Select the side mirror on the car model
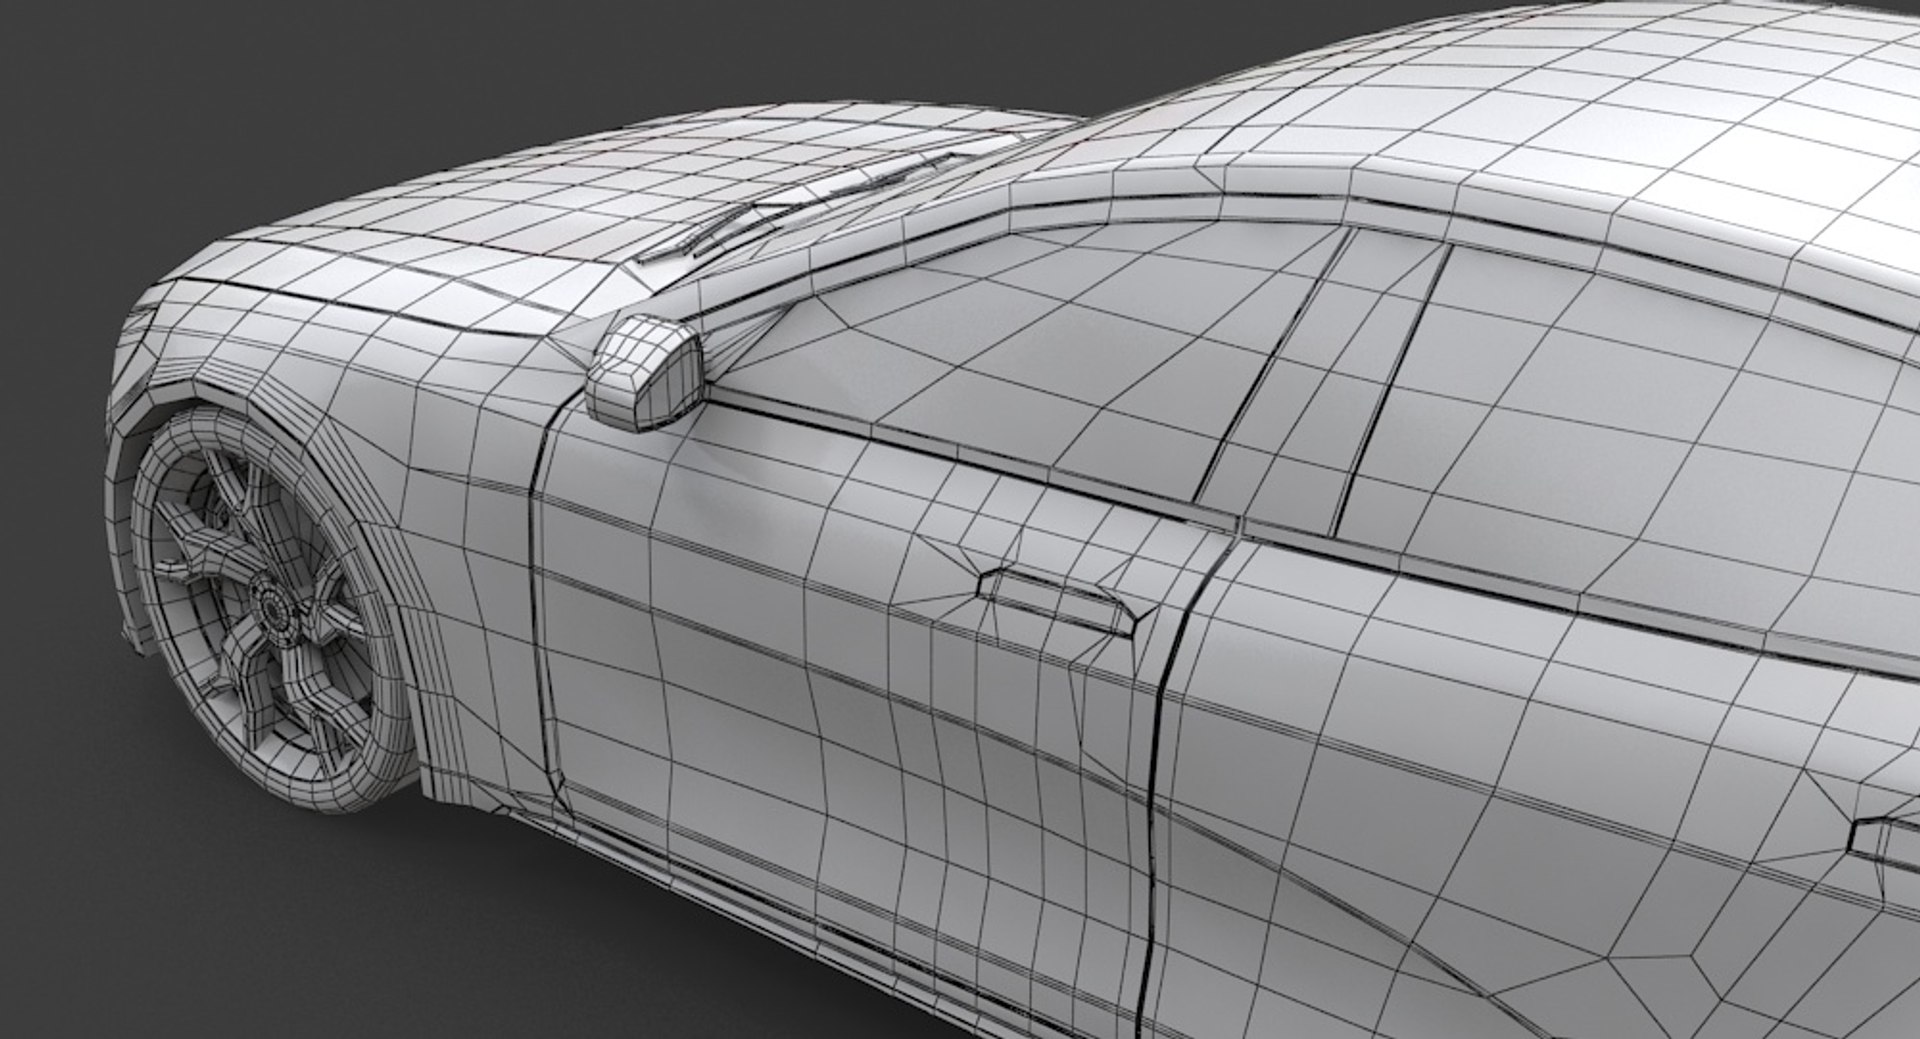 [646, 371]
